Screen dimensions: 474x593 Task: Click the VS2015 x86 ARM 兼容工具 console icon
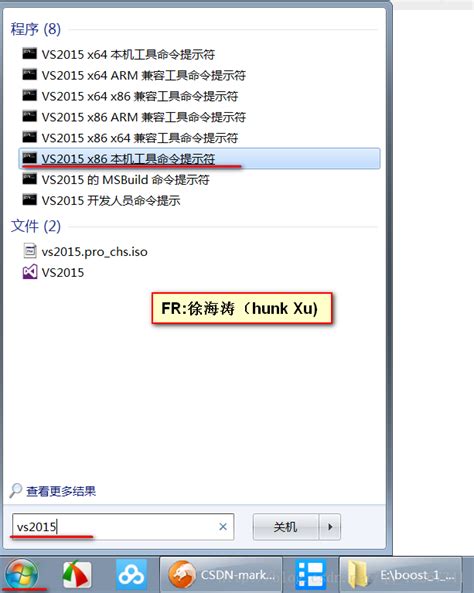click(x=30, y=116)
